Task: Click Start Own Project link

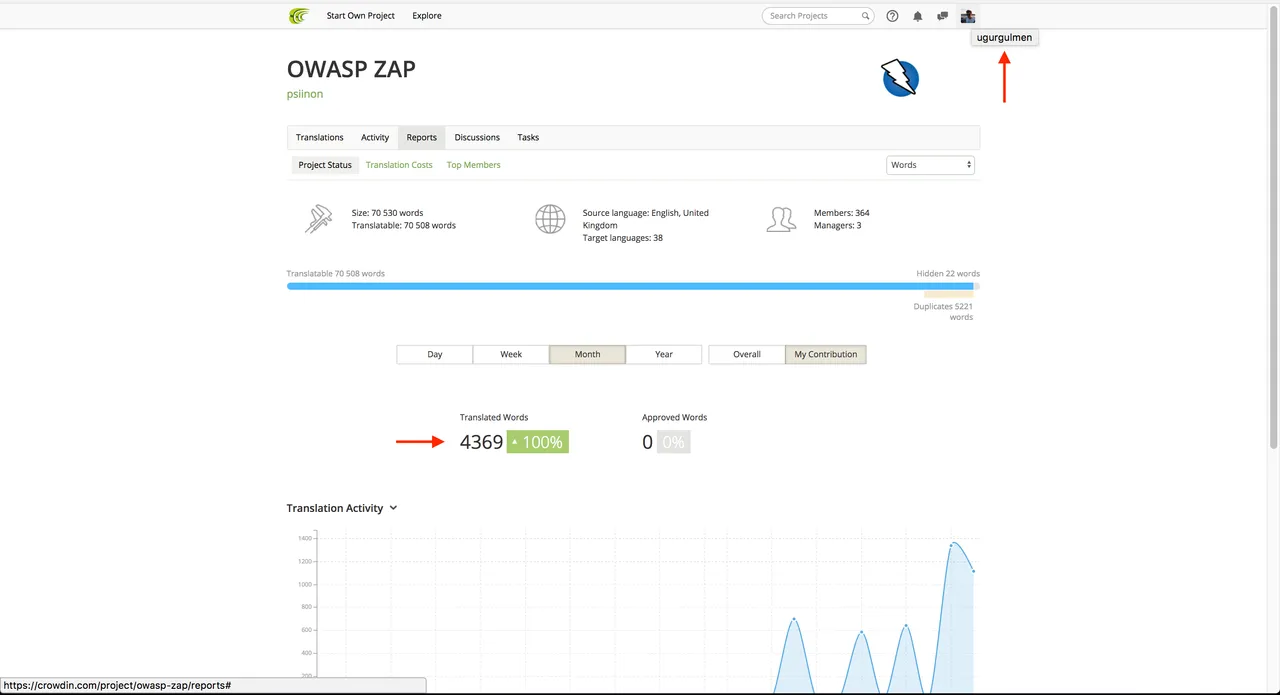Action: (360, 16)
